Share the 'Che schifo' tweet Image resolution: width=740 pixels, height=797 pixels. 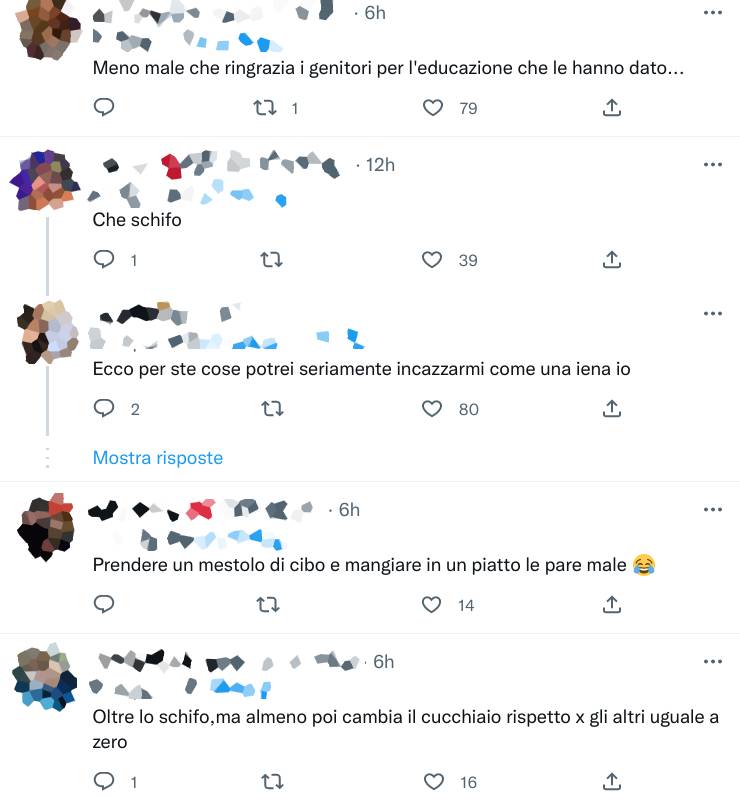pyautogui.click(x=612, y=260)
